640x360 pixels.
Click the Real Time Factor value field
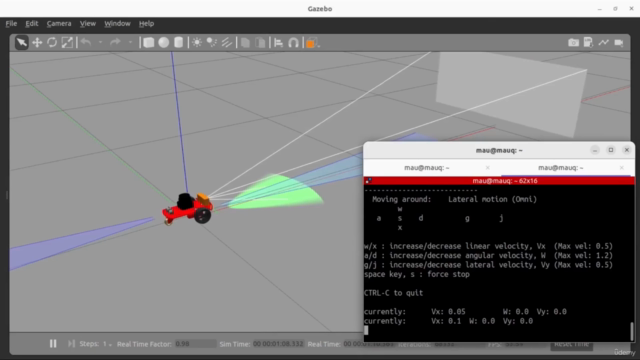click(195, 344)
